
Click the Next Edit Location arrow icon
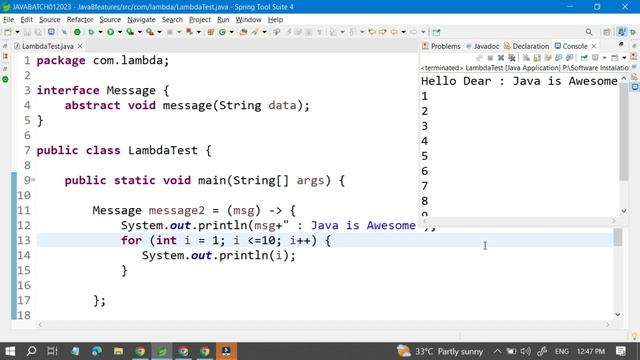(382, 32)
